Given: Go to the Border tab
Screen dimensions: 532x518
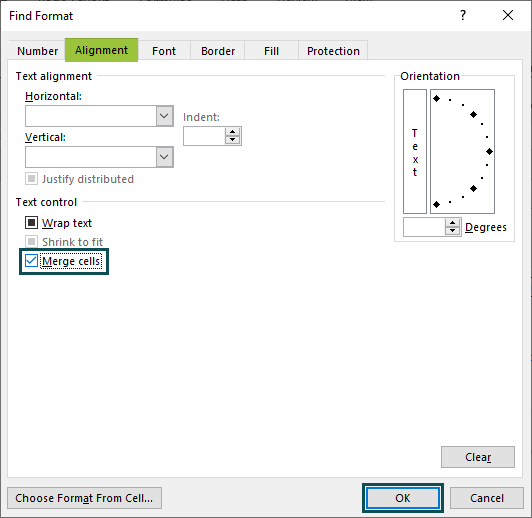Looking at the screenshot, I should click(x=218, y=51).
